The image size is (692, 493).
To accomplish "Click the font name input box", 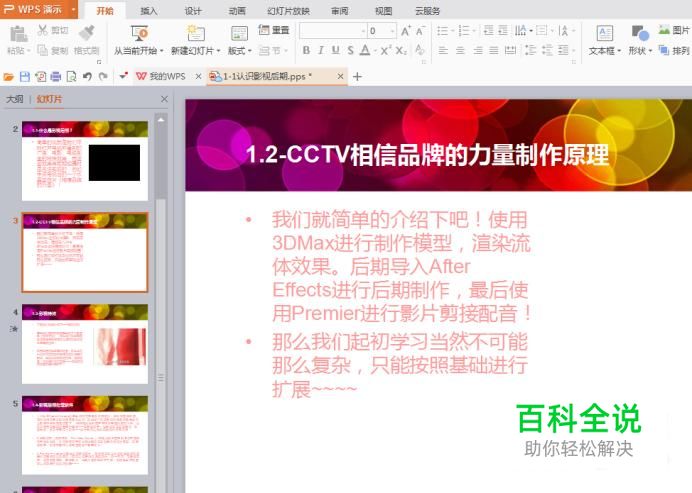I will [331, 31].
